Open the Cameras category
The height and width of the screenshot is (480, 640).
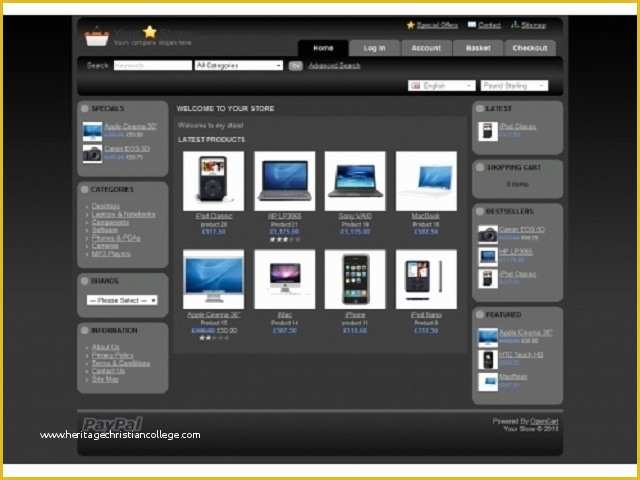pyautogui.click(x=105, y=246)
